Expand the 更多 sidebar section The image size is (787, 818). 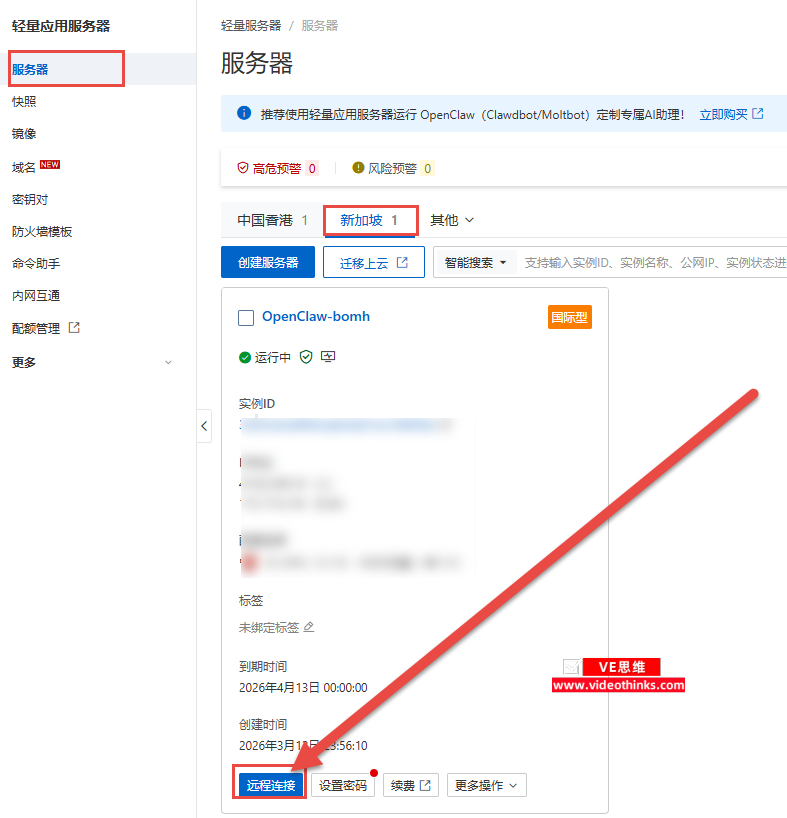coord(92,362)
